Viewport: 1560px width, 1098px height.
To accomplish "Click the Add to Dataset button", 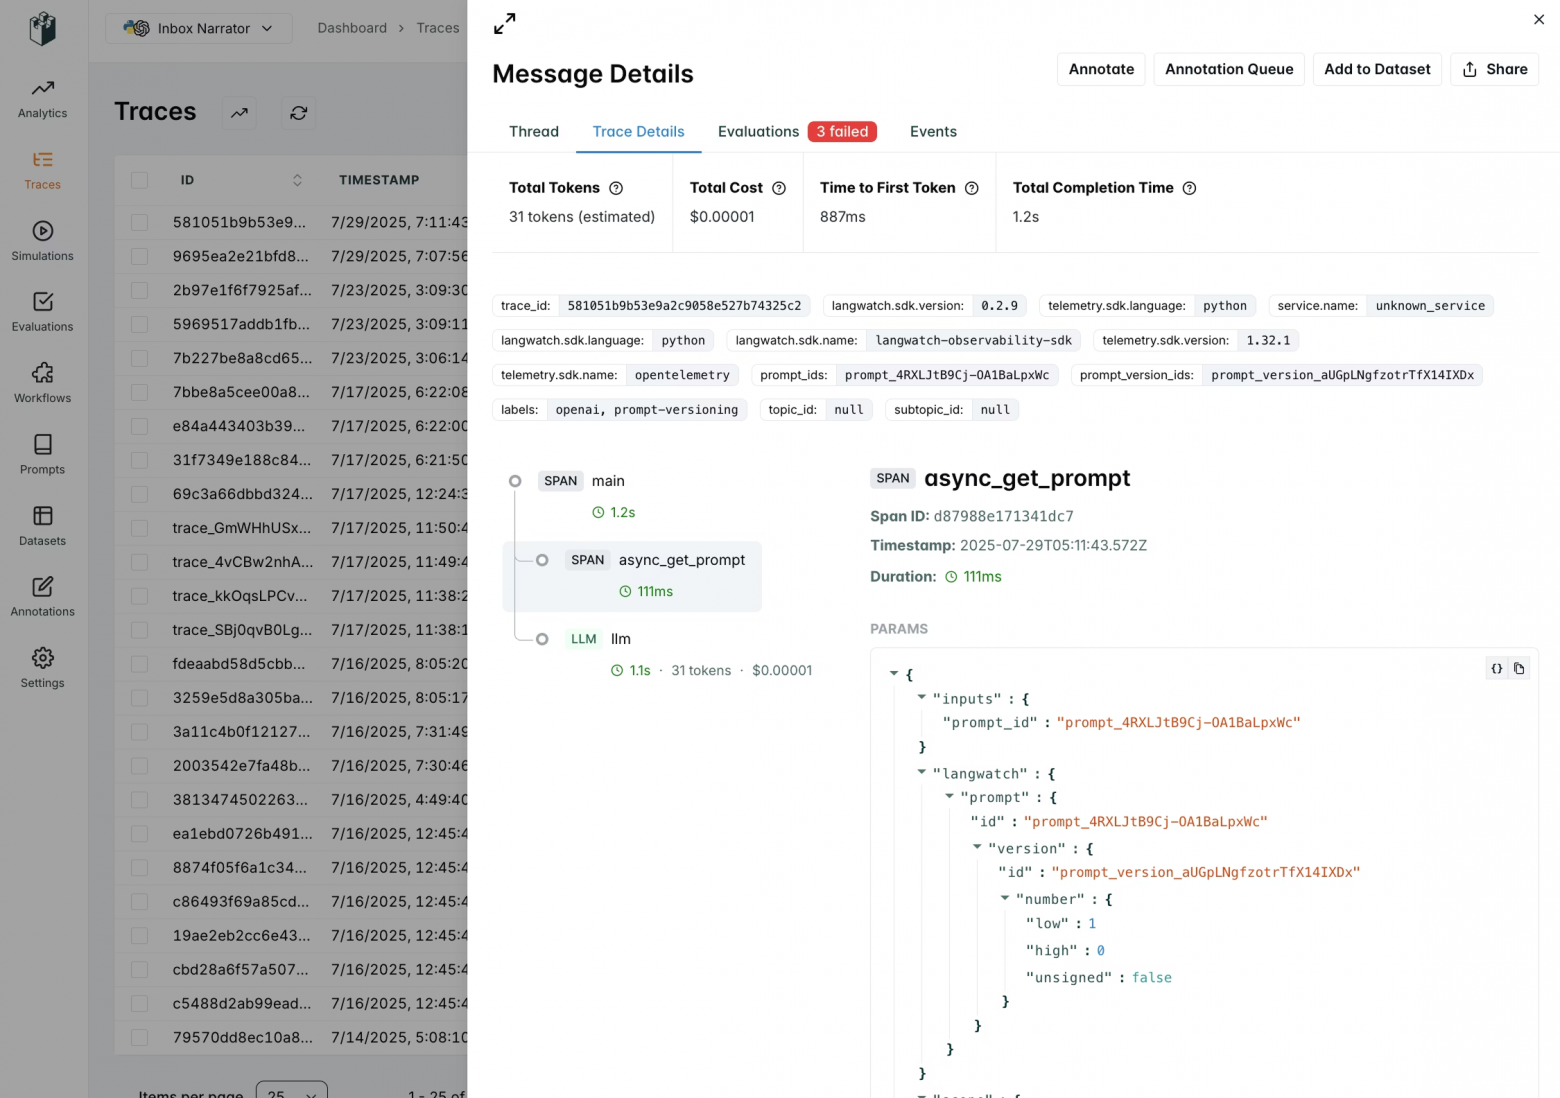I will [1376, 69].
